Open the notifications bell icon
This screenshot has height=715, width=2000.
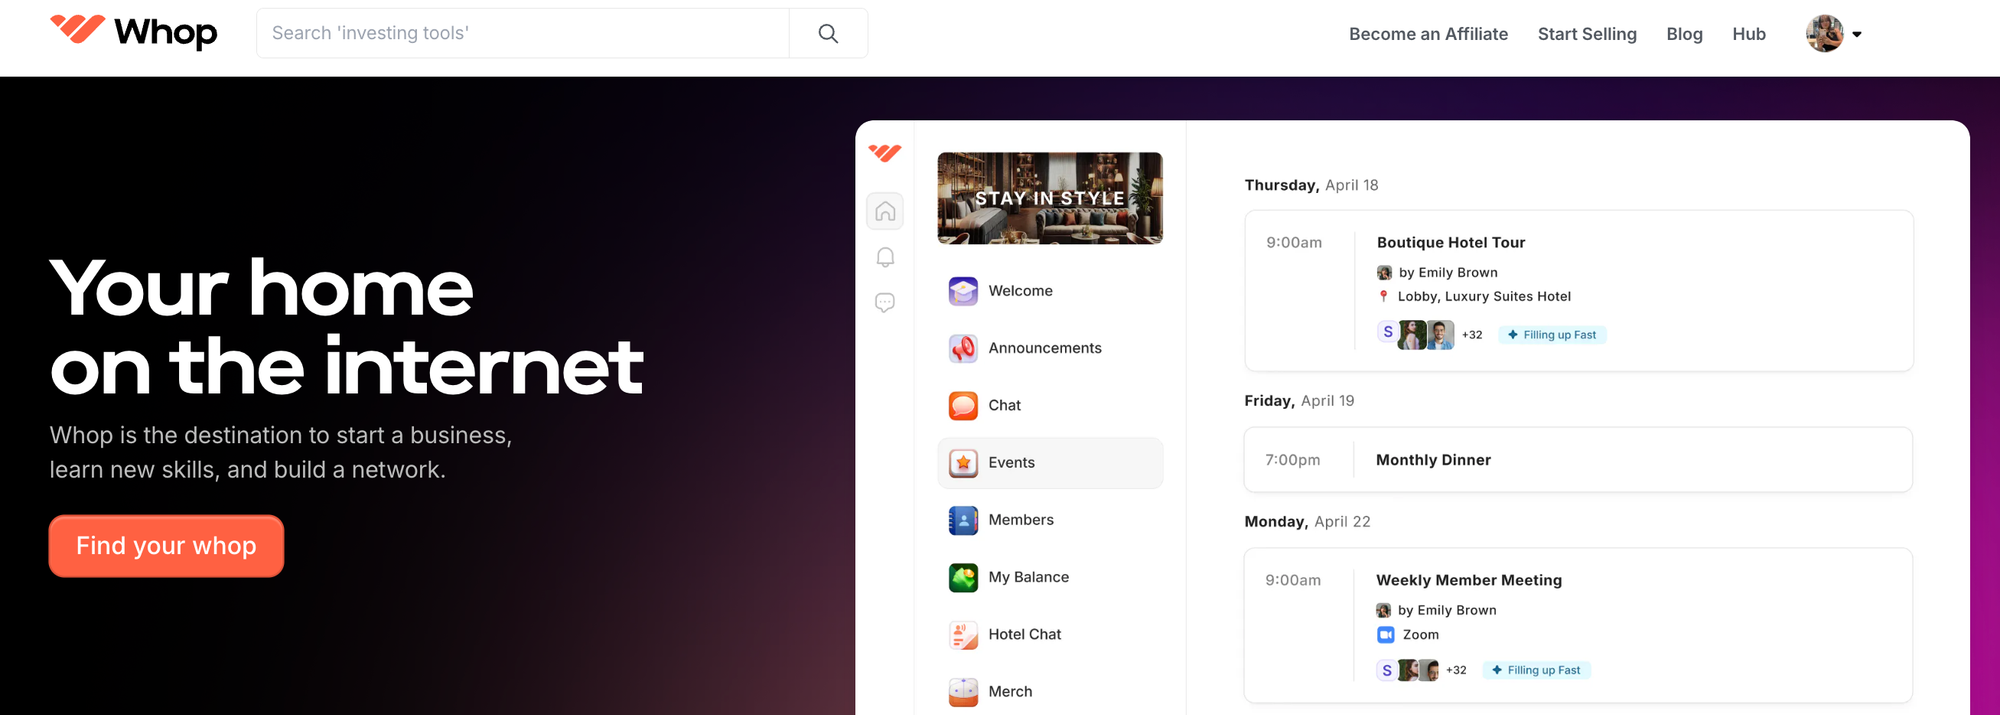pos(885,257)
